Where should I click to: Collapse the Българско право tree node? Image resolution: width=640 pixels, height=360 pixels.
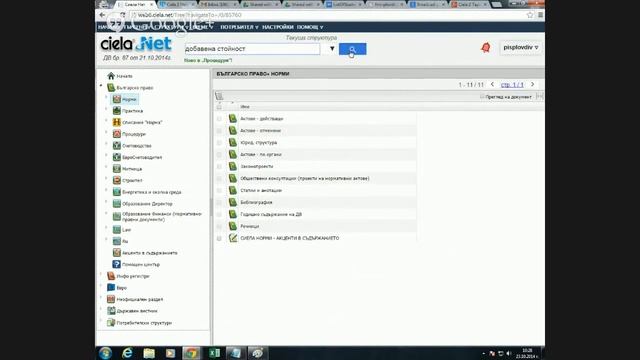click(101, 86)
